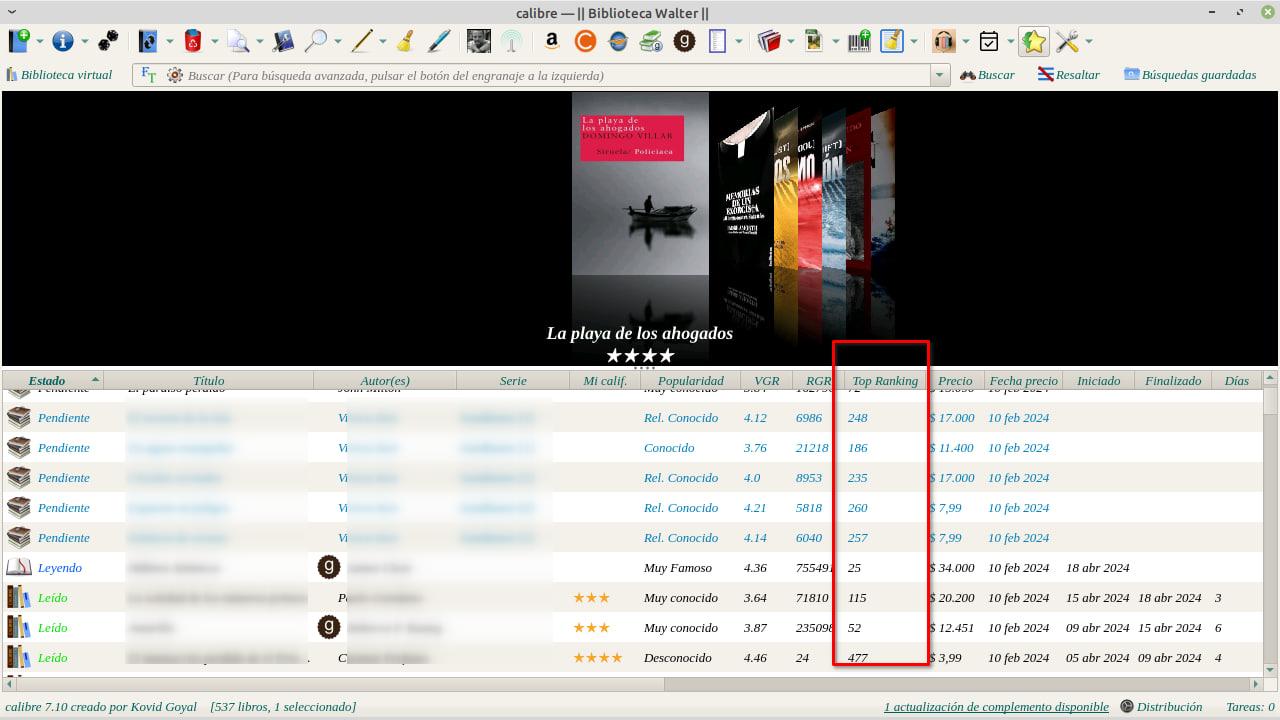Click the Tareas: 0 jobs indicator

click(1250, 707)
